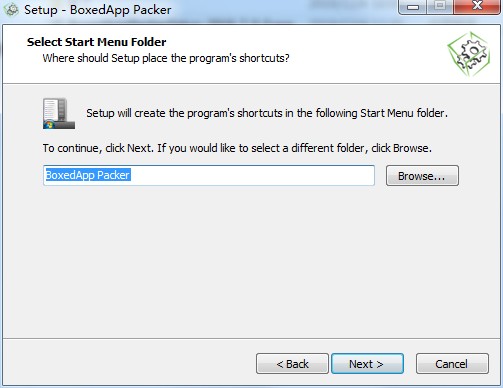Click 'Setup will create the program's shortcuts' text
This screenshot has height=388, width=503.
click(x=267, y=113)
